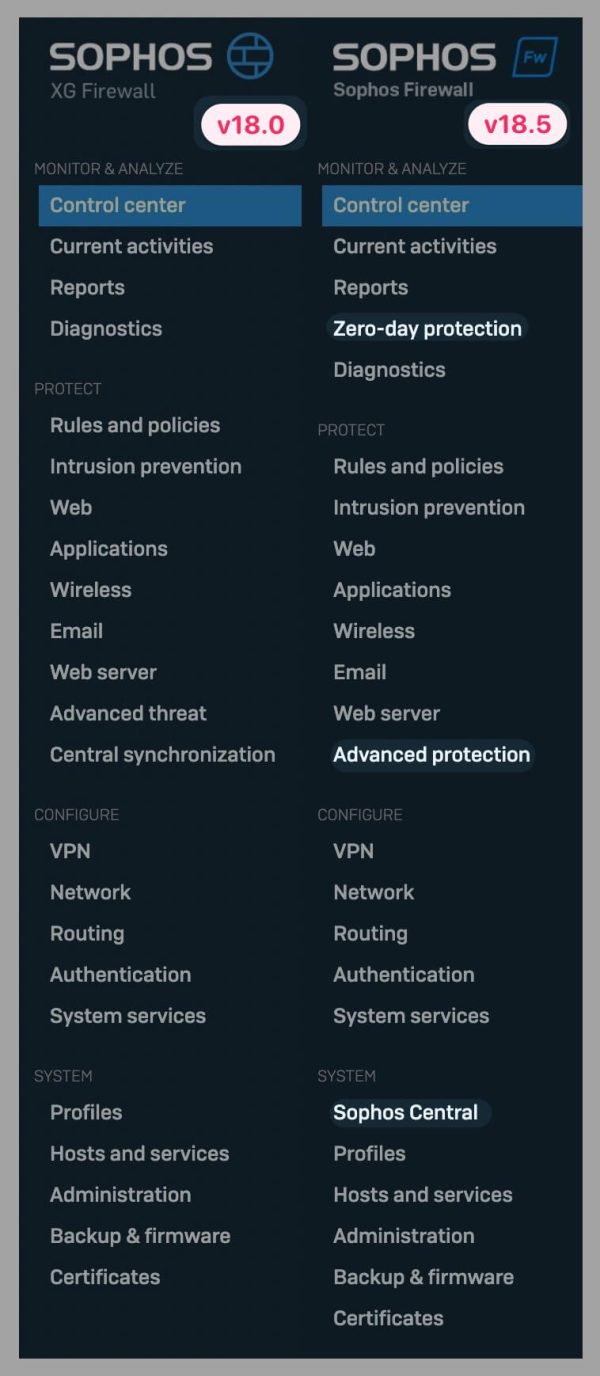Open Zero-day protection in the v18.5 menu
The image size is (600, 1376).
point(427,328)
